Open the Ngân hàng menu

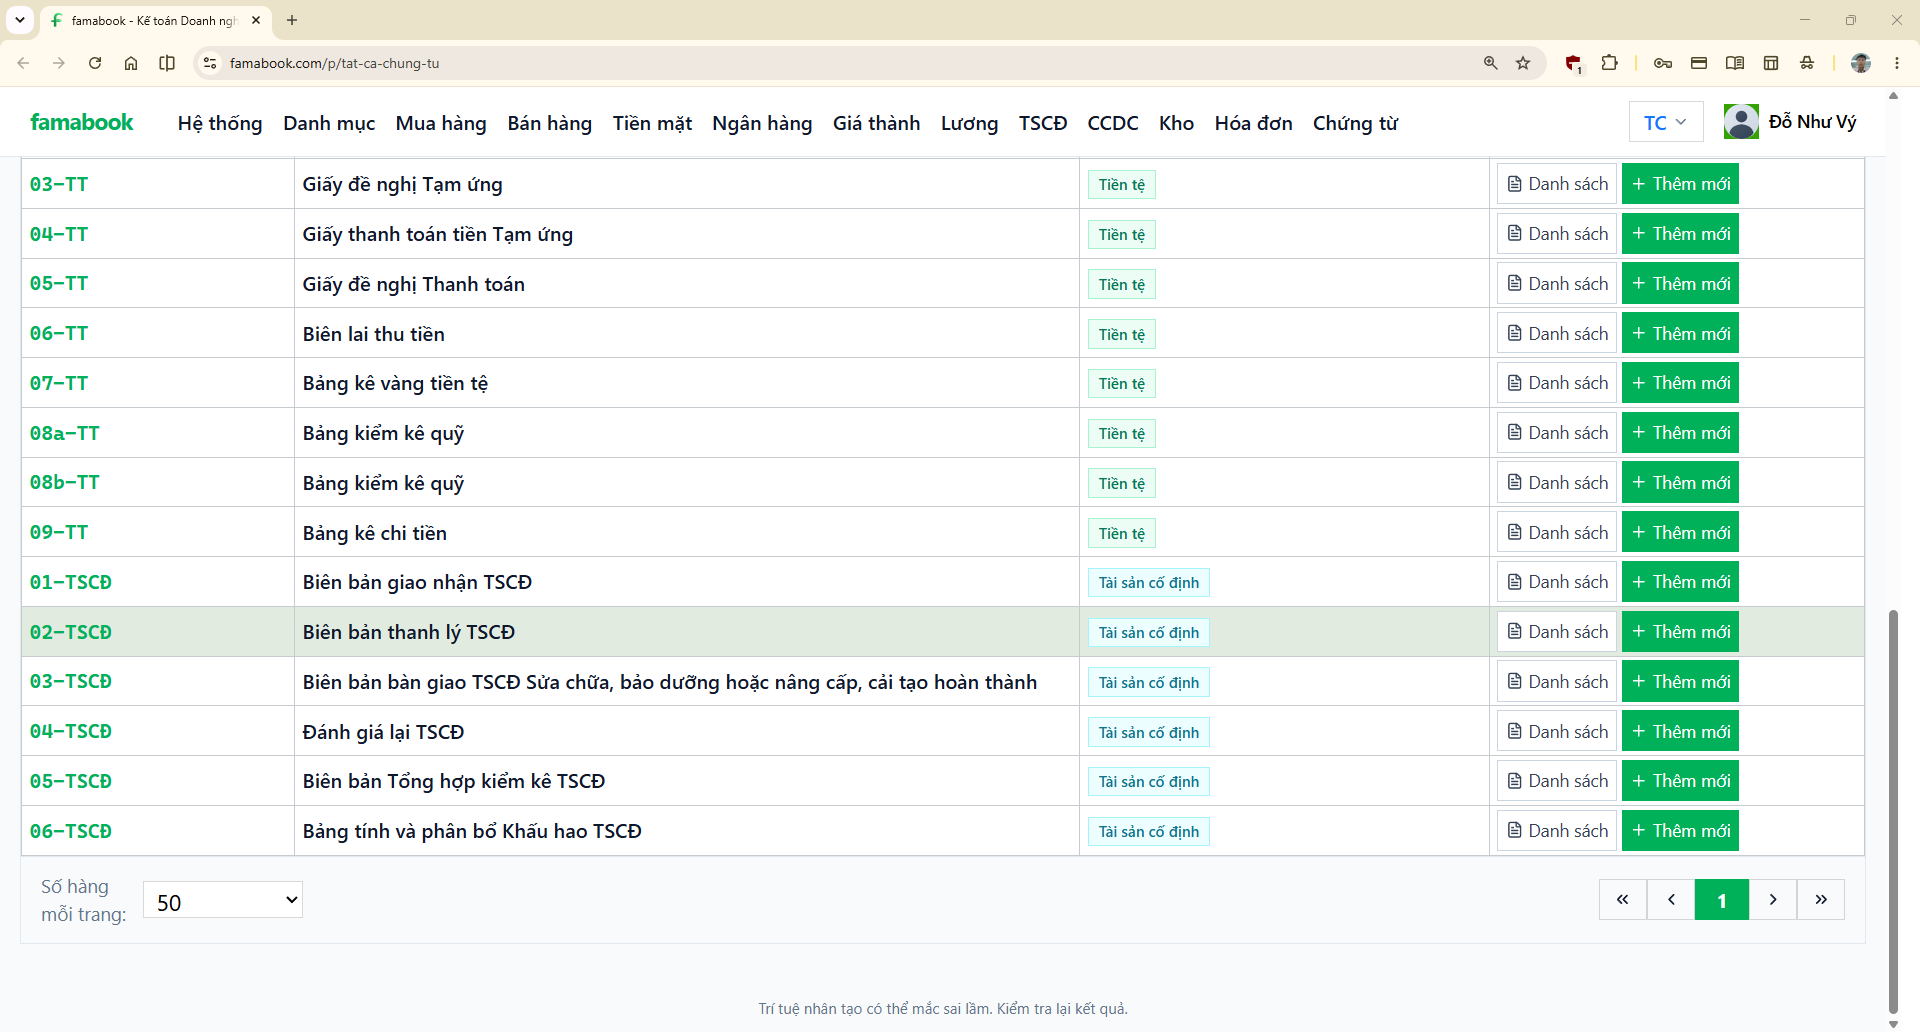(762, 123)
